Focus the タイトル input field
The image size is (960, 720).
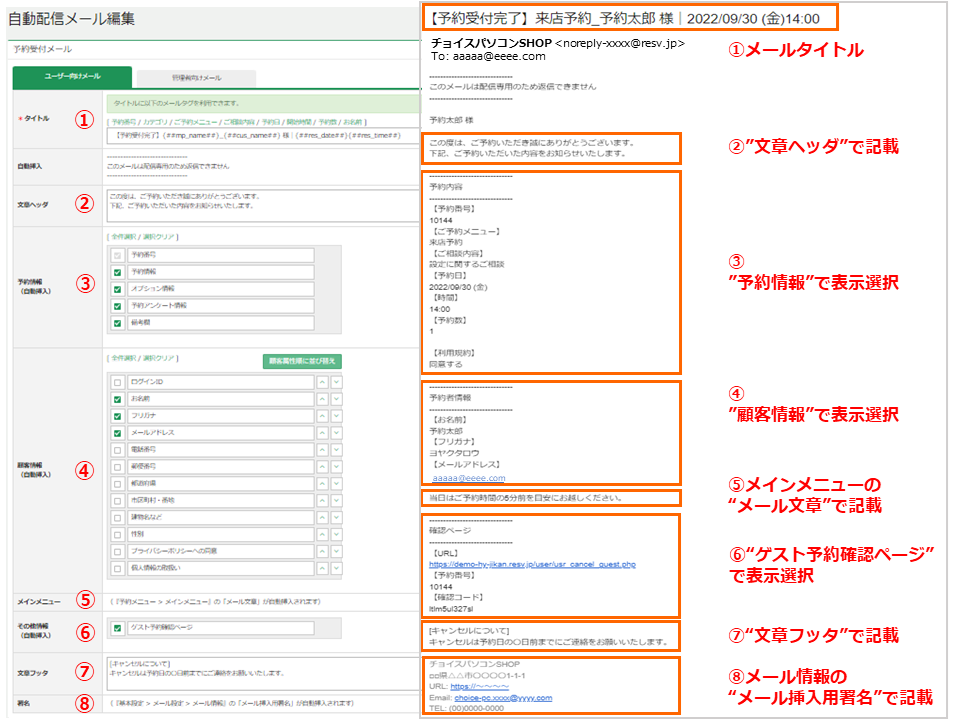(263, 136)
